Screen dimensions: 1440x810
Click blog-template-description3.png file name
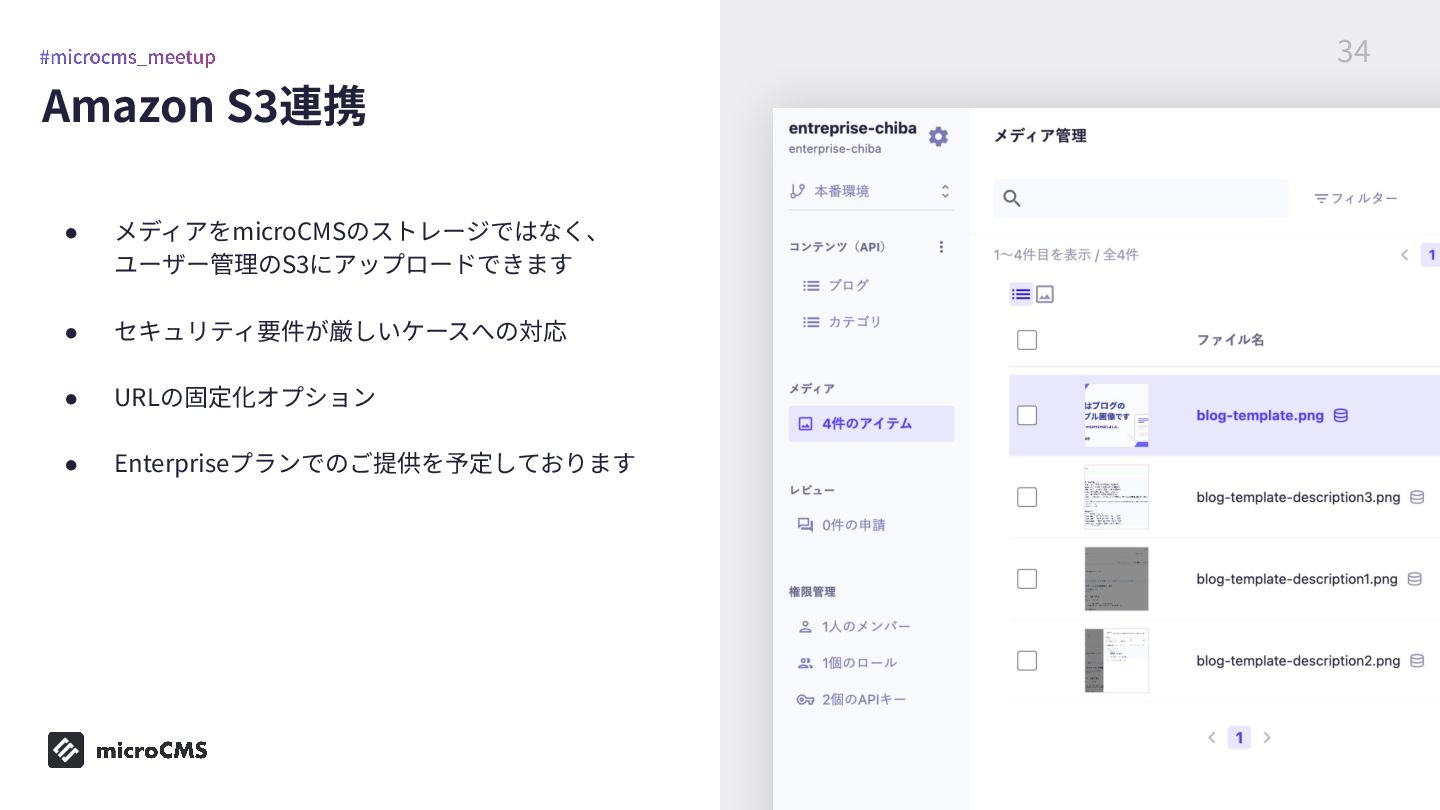click(x=1298, y=497)
